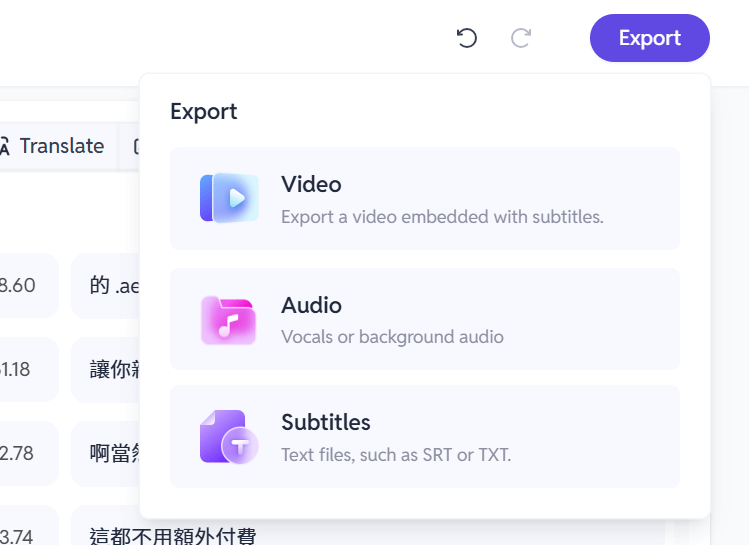749x545 pixels.
Task: Click the cut-off icon right of Translate
Action: click(136, 146)
